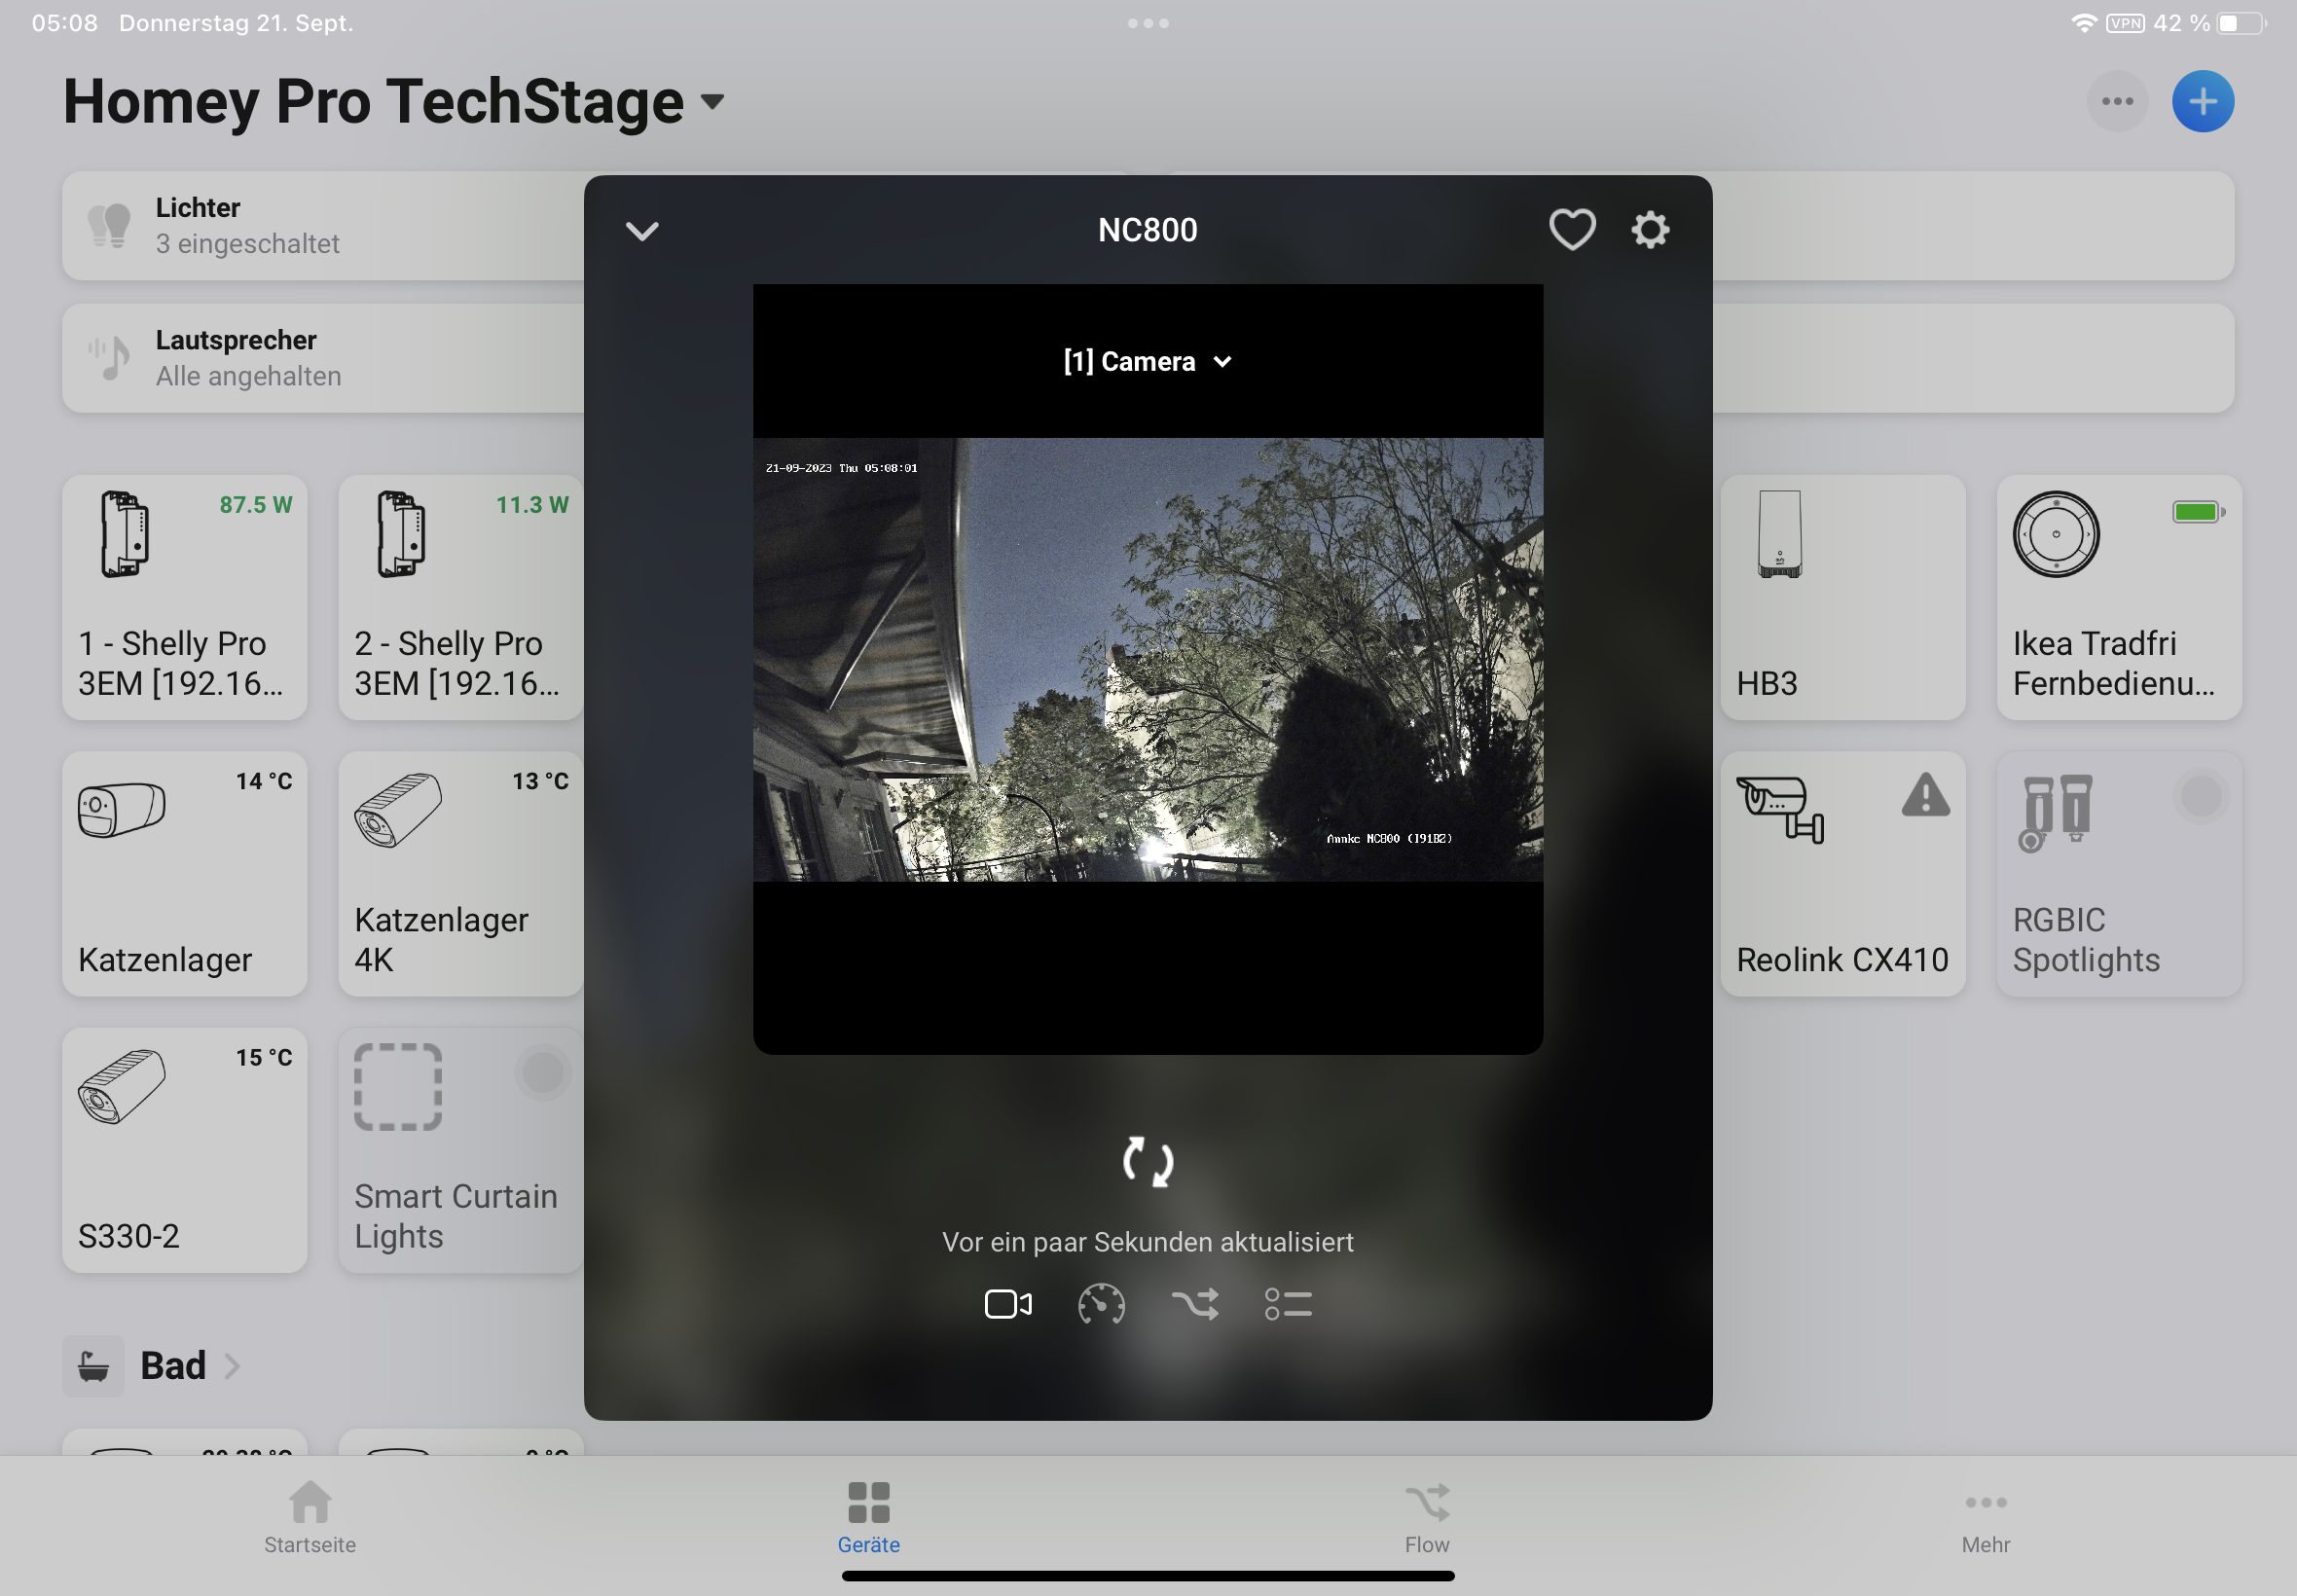Expand the [1] Camera dropdown
The width and height of the screenshot is (2297, 1596).
click(1147, 361)
